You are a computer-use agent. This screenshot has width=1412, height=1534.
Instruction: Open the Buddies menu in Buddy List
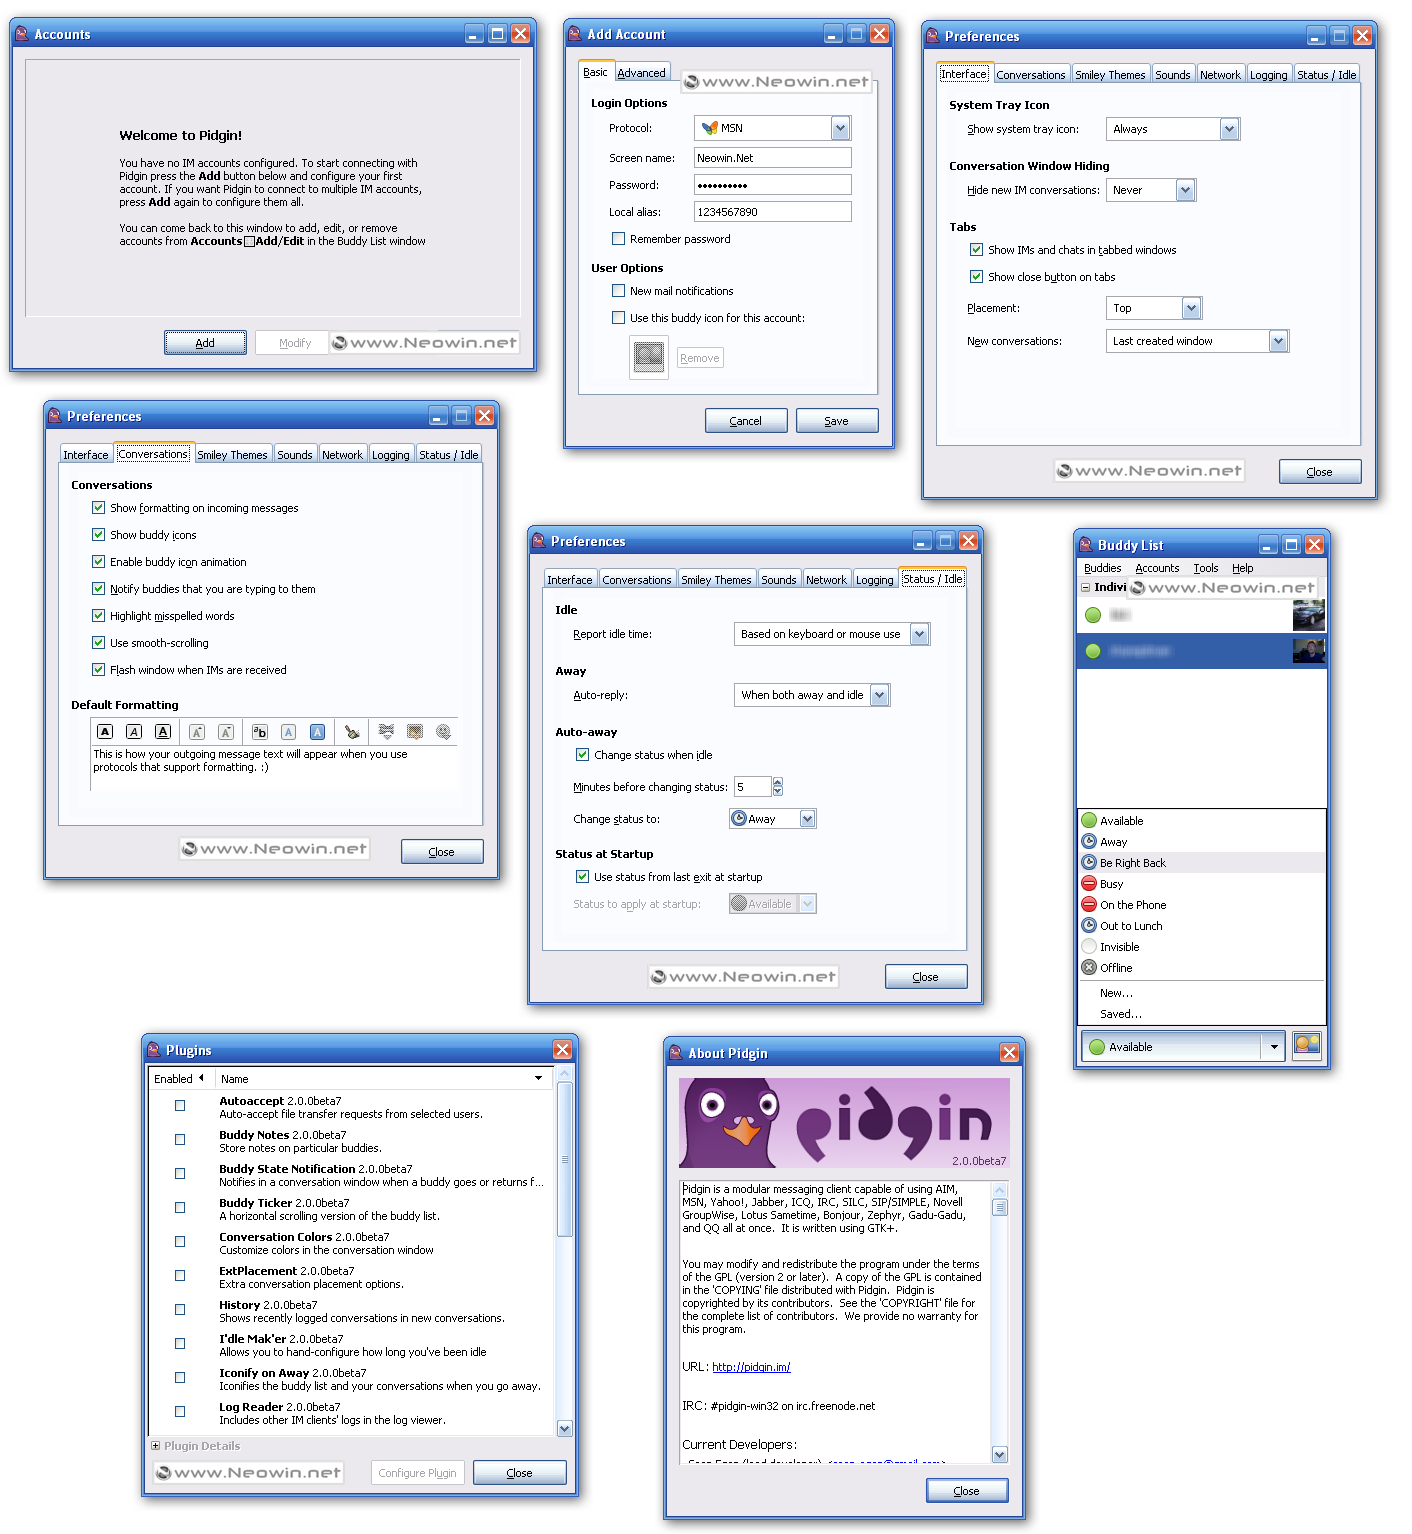point(1103,568)
